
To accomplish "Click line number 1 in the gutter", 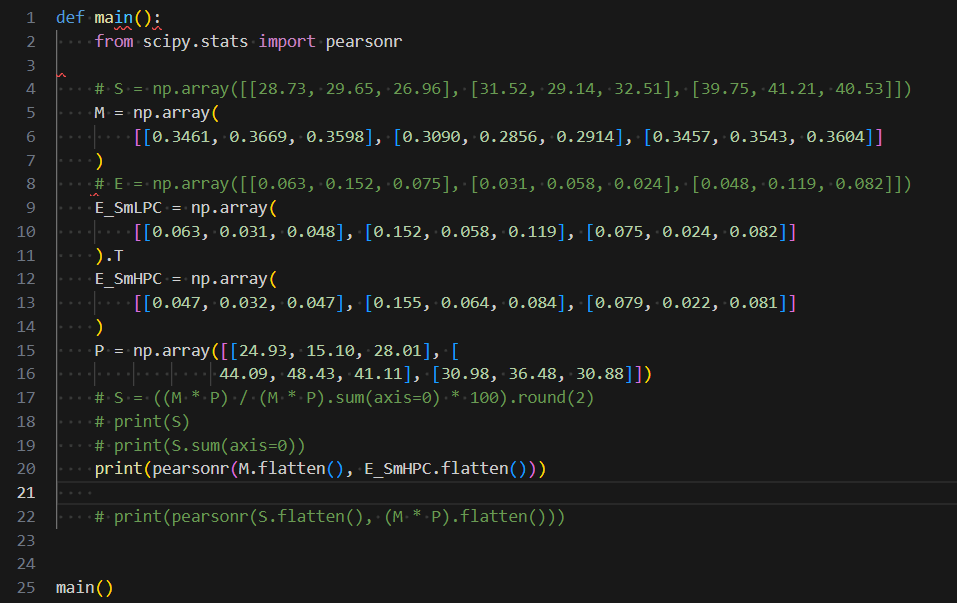I will [30, 16].
